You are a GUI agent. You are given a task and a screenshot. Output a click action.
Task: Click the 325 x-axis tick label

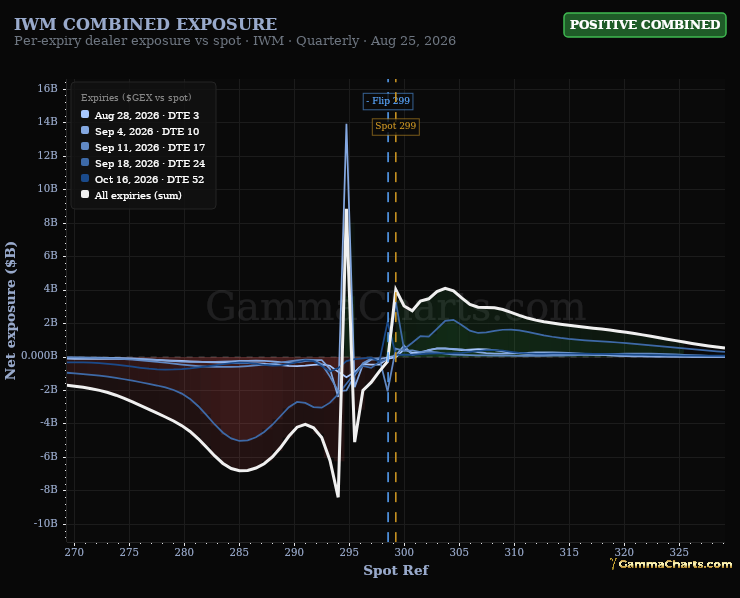point(679,552)
